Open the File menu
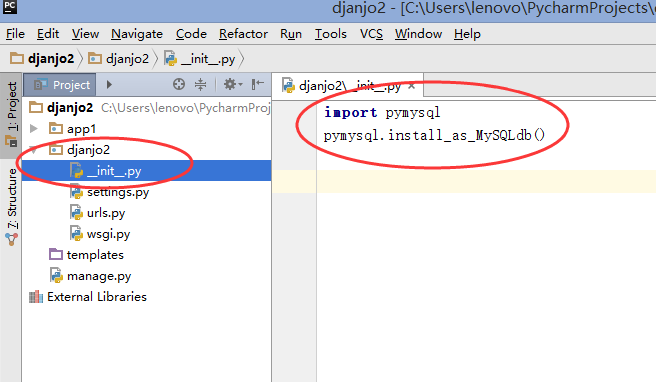Image resolution: width=656 pixels, height=382 pixels. click(x=15, y=34)
